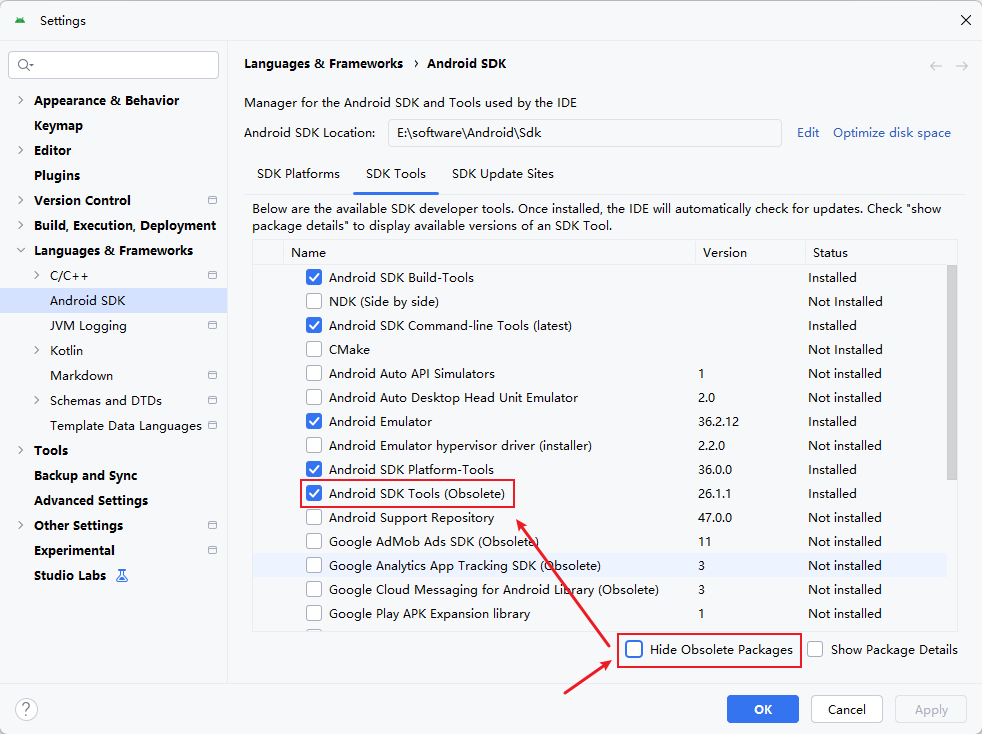Click the help question mark icon
The image size is (982, 734).
(x=27, y=709)
